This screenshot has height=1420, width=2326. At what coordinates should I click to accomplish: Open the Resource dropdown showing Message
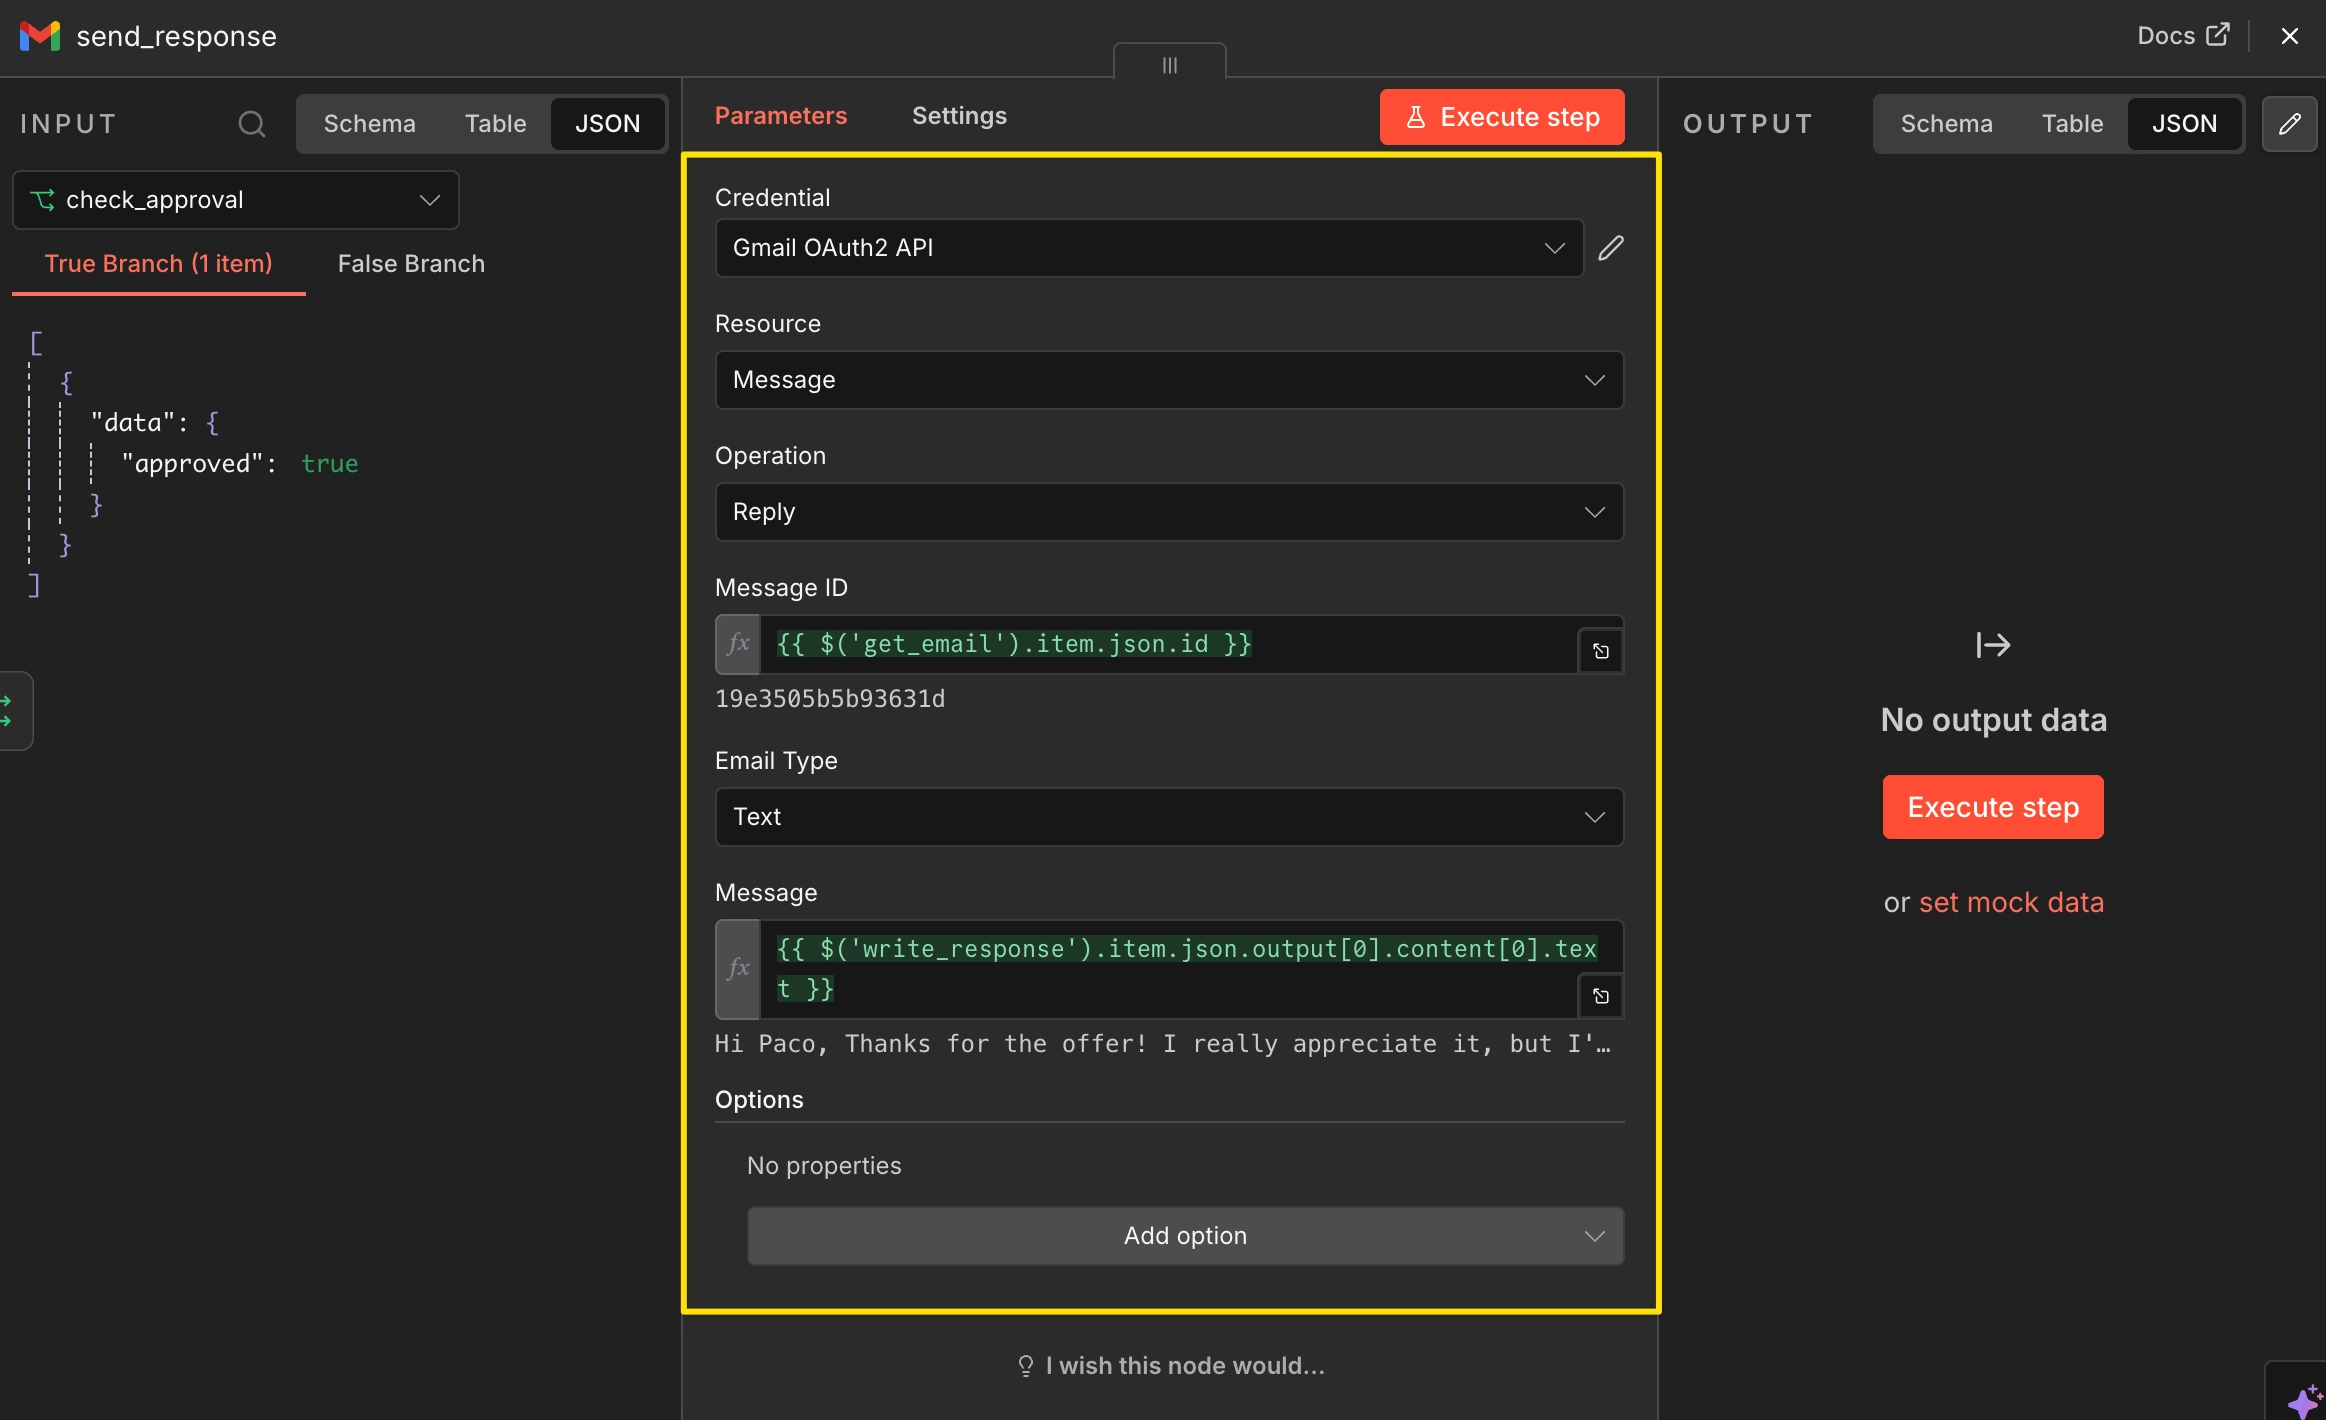pyautogui.click(x=1169, y=380)
